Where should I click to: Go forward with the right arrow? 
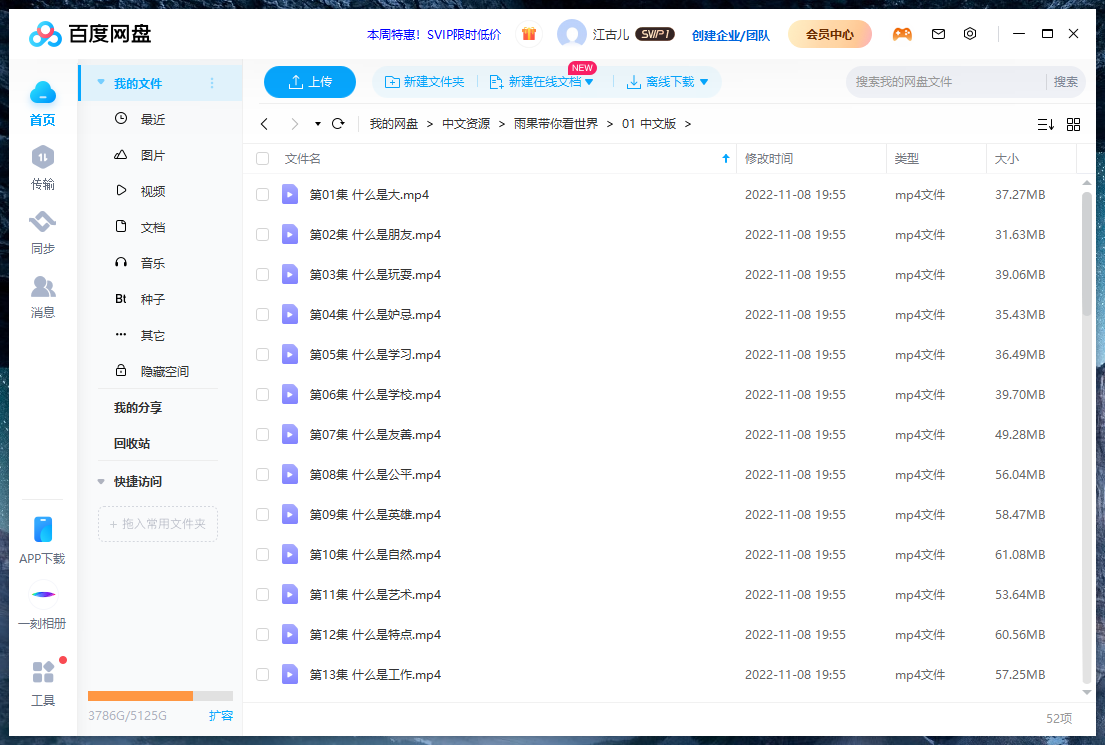(295, 124)
